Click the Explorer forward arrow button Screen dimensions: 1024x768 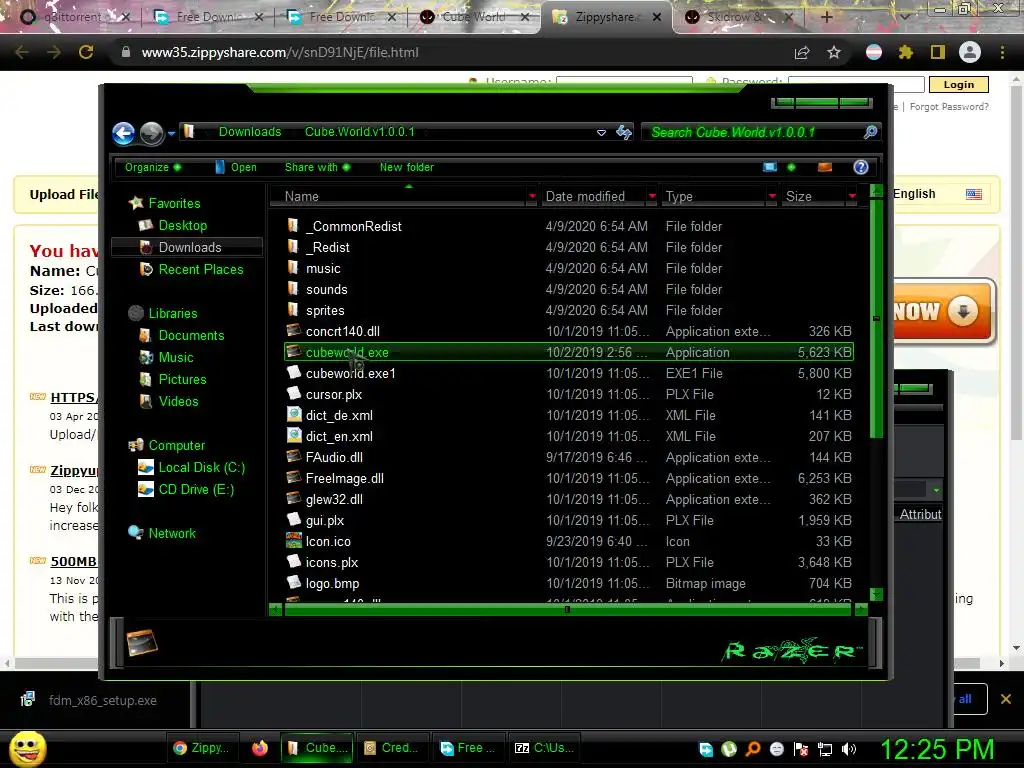(152, 133)
